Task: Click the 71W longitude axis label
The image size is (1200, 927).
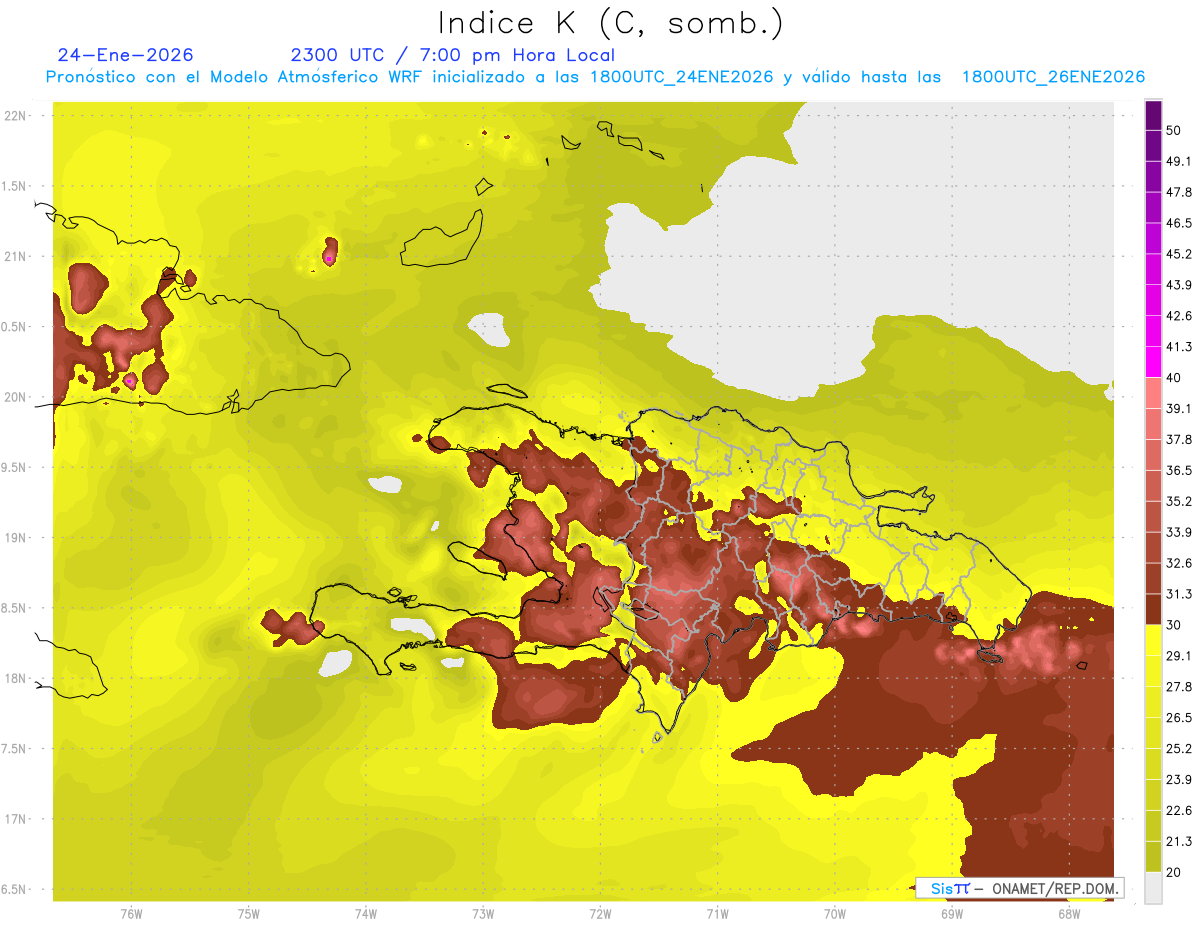Action: [717, 913]
